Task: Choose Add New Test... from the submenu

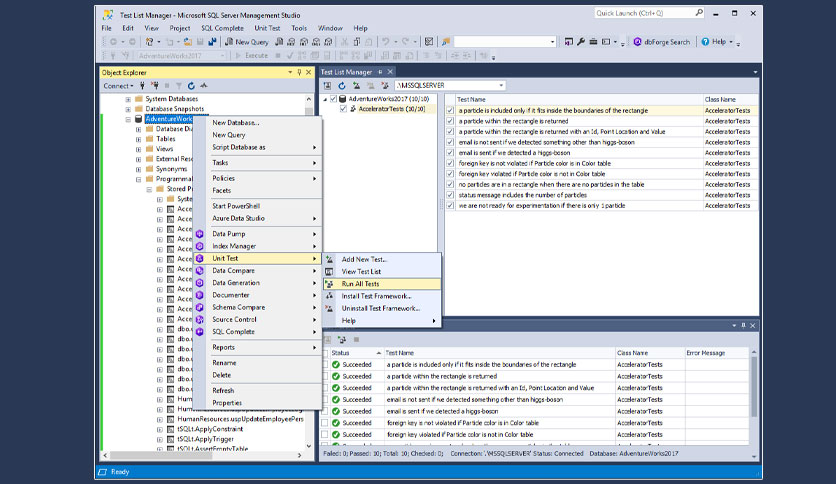Action: tap(382, 260)
